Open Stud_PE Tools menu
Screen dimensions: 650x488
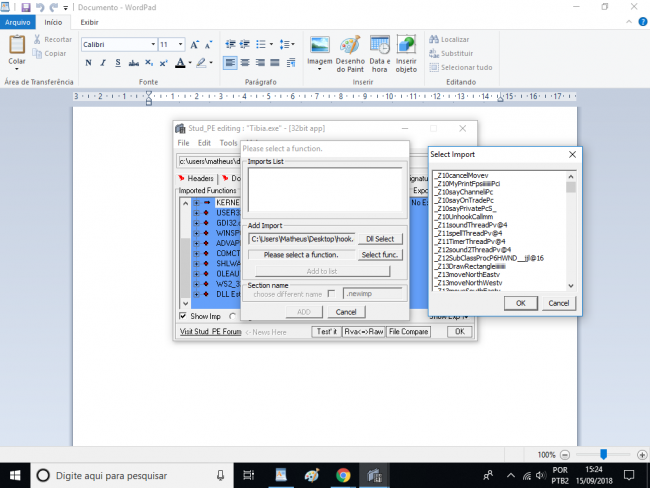coord(228,143)
